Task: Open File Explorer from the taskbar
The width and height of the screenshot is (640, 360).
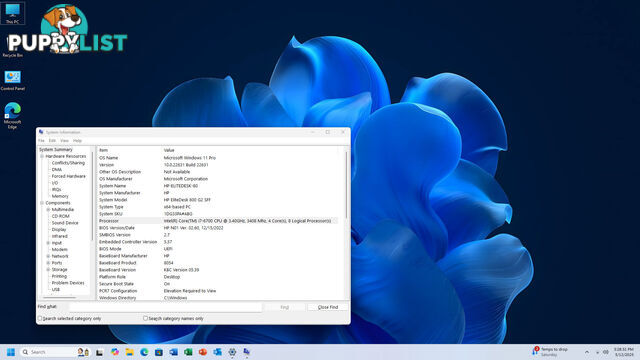Action: tap(129, 352)
